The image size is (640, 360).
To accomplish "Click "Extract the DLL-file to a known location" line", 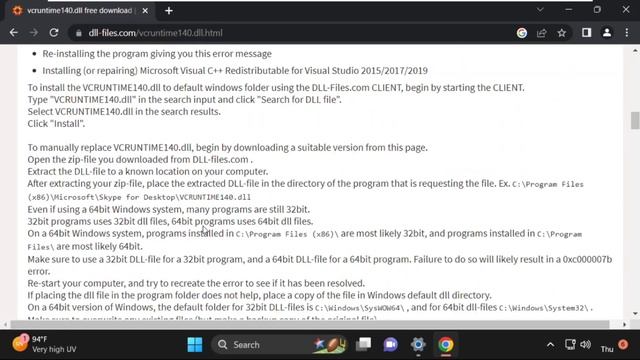I will (148, 171).
